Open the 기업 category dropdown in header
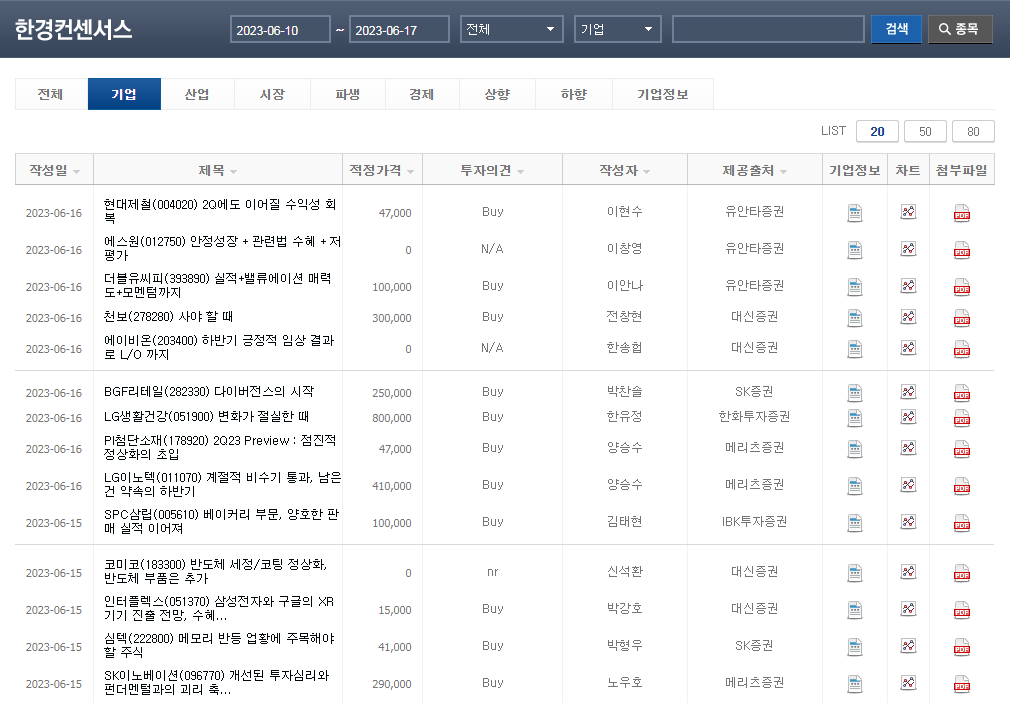The image size is (1010, 703). click(617, 30)
